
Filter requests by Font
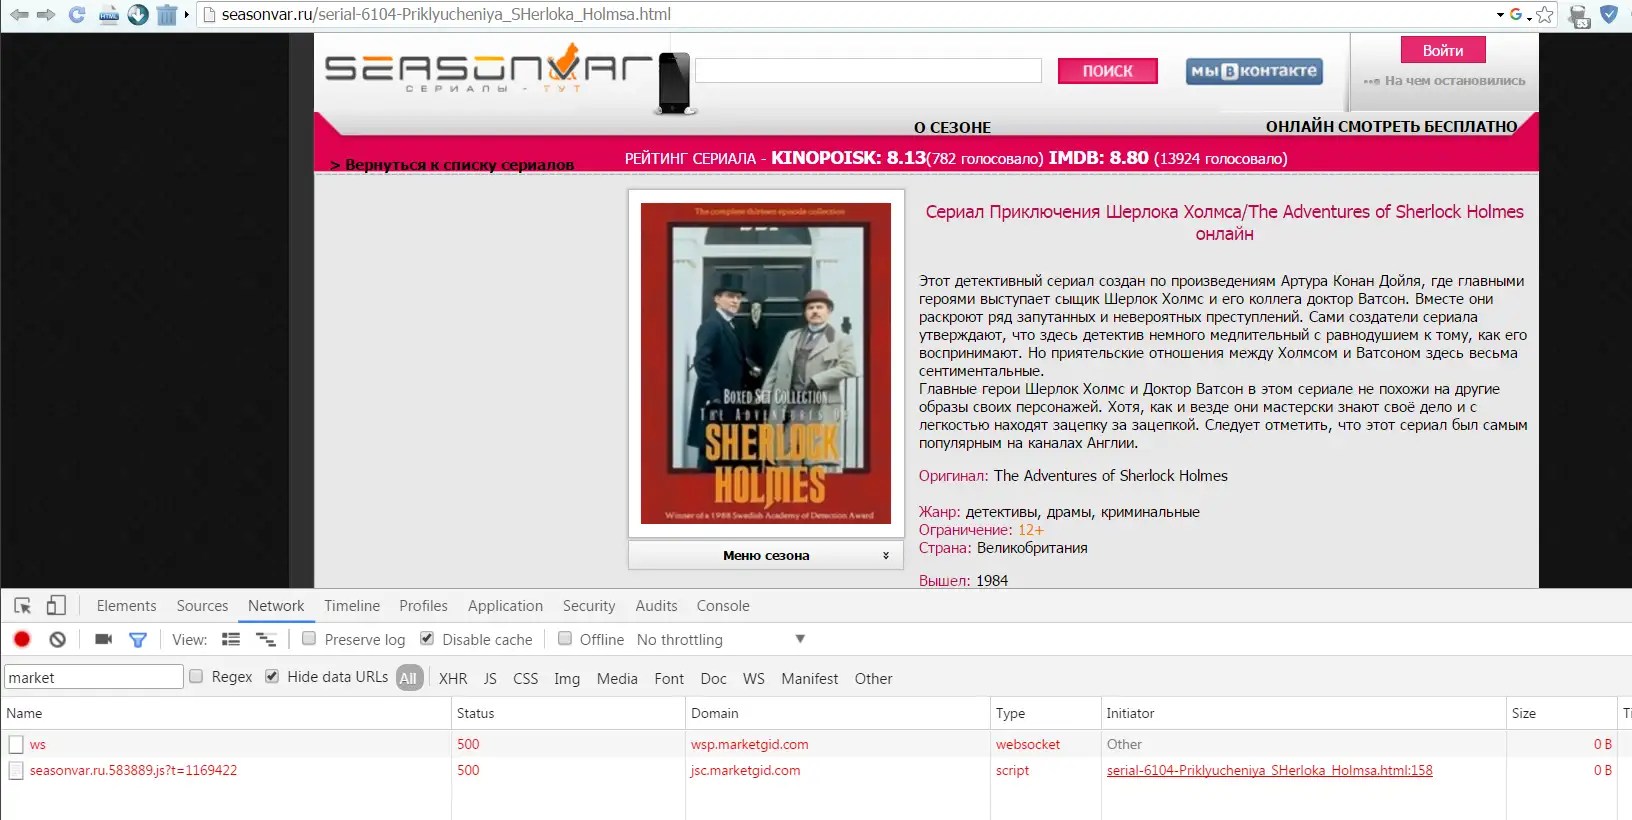(x=669, y=678)
